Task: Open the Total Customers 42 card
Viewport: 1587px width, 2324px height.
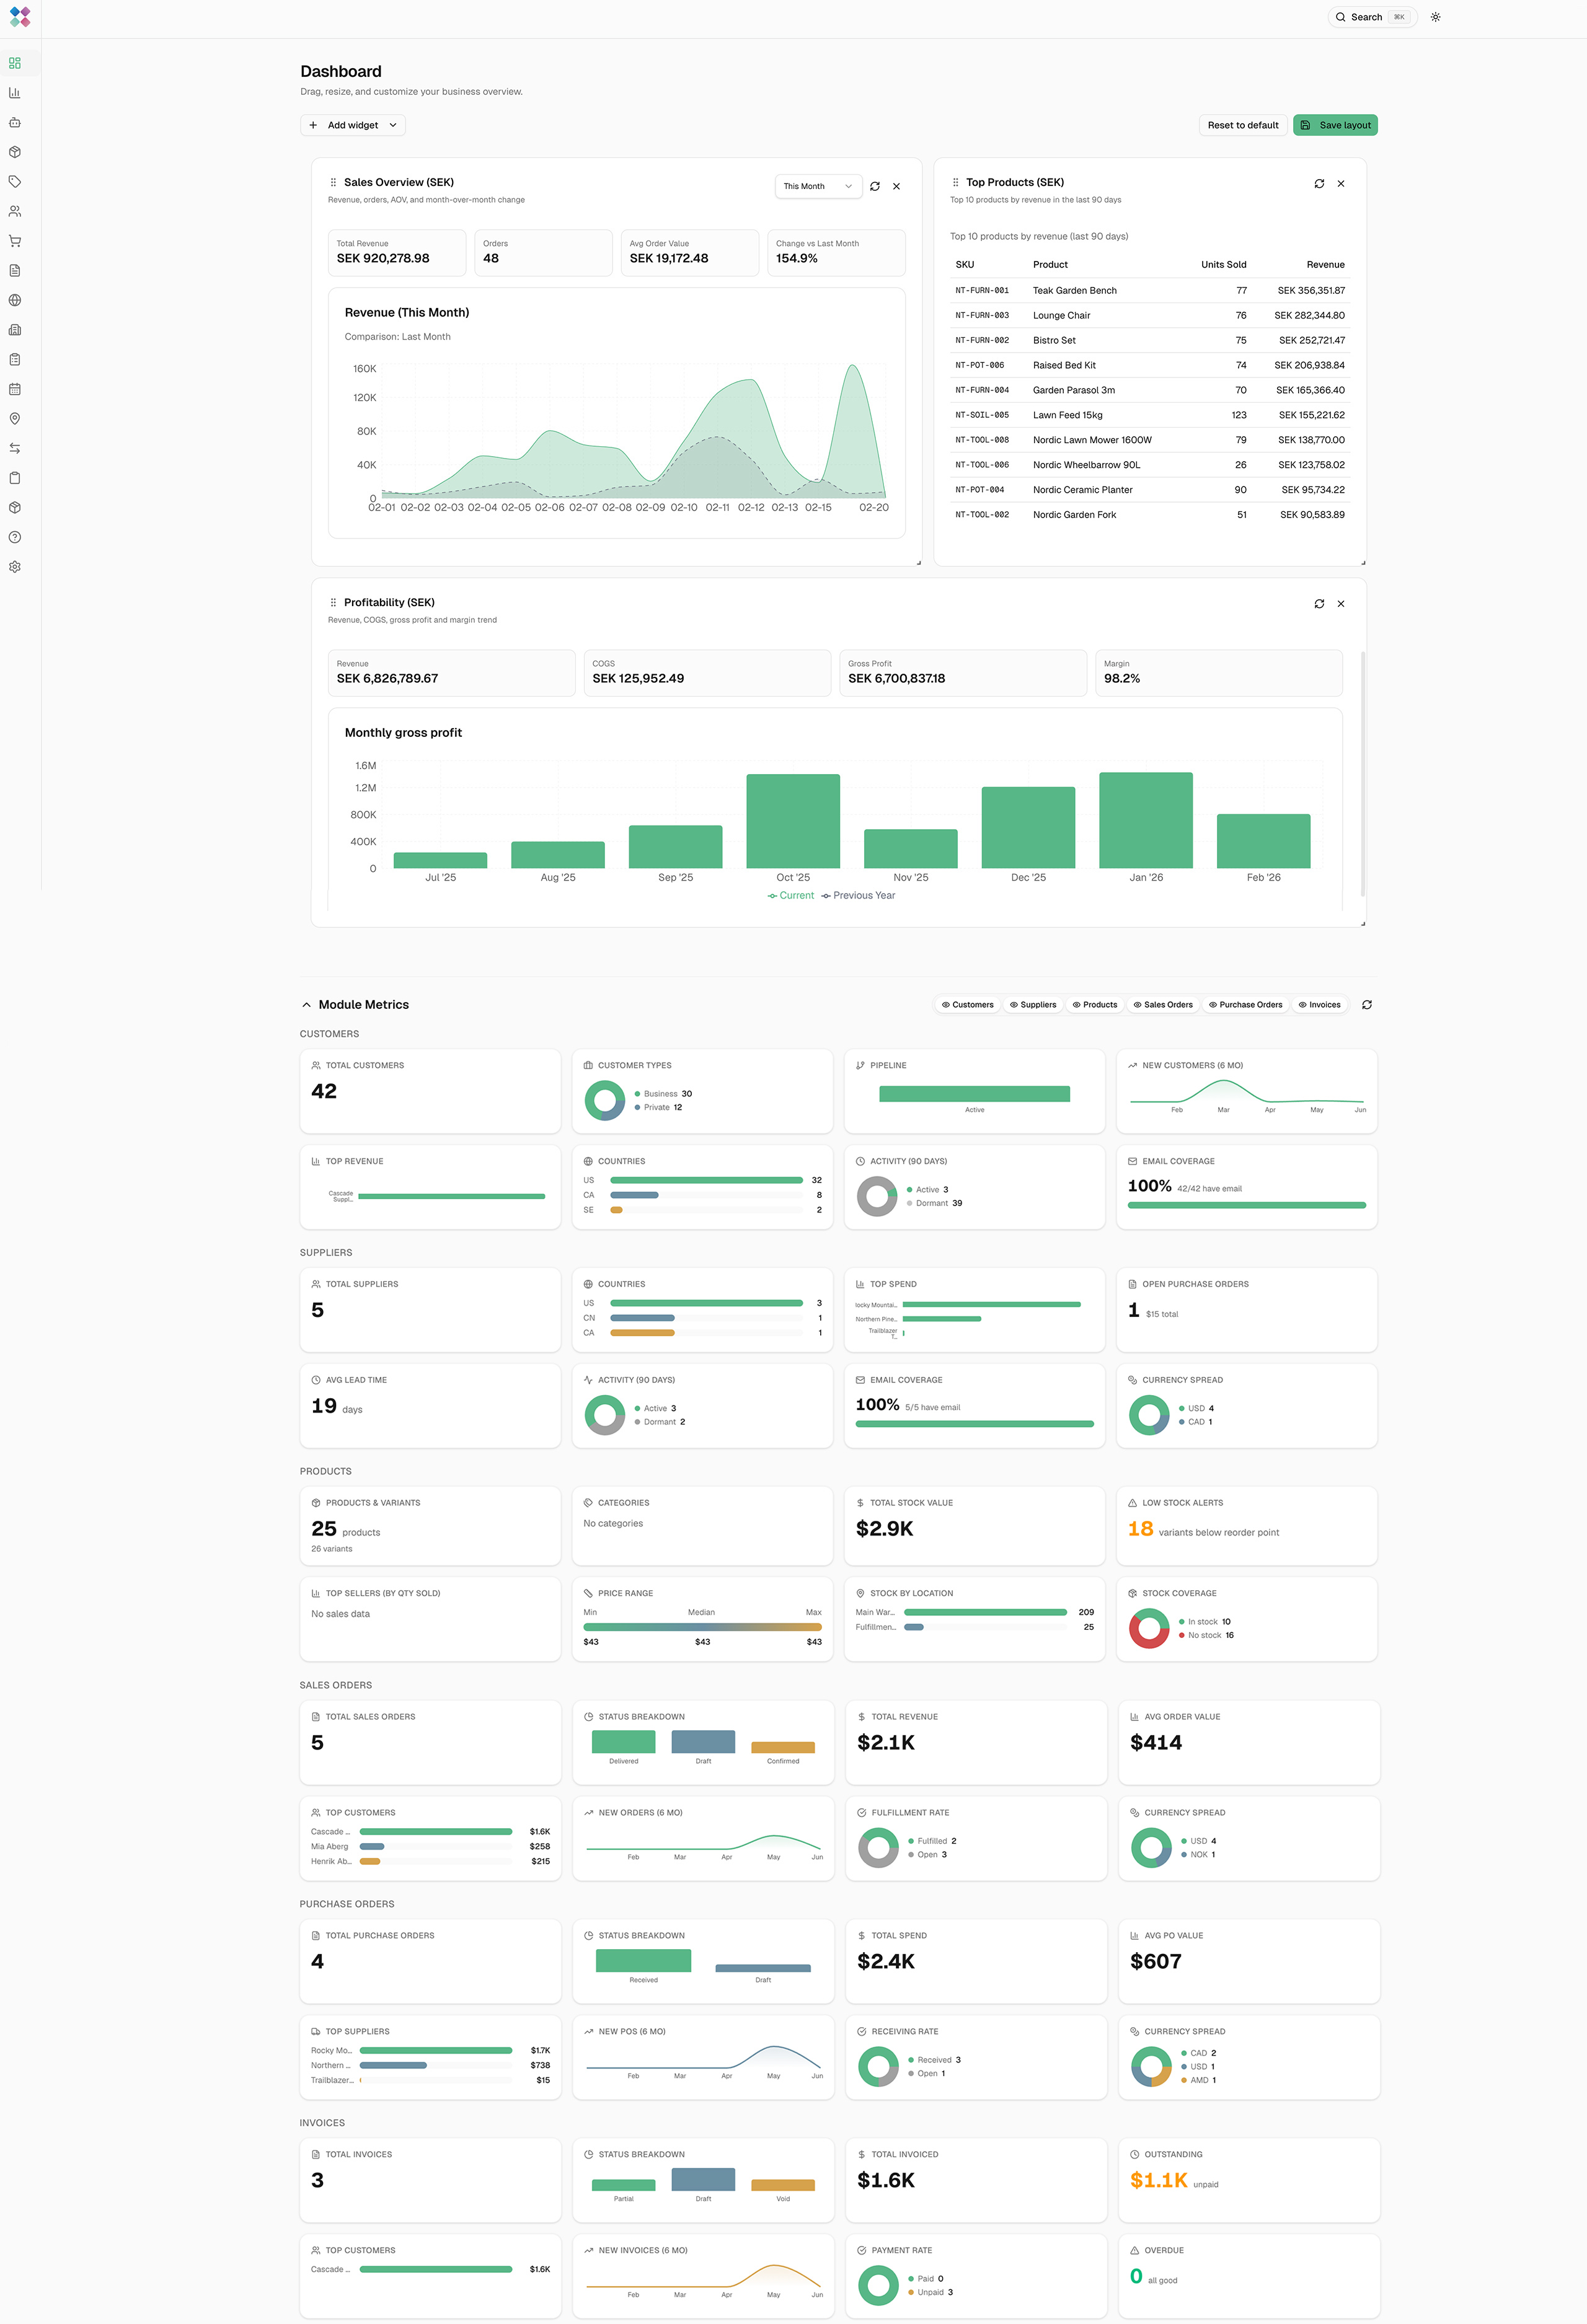Action: click(x=430, y=1091)
